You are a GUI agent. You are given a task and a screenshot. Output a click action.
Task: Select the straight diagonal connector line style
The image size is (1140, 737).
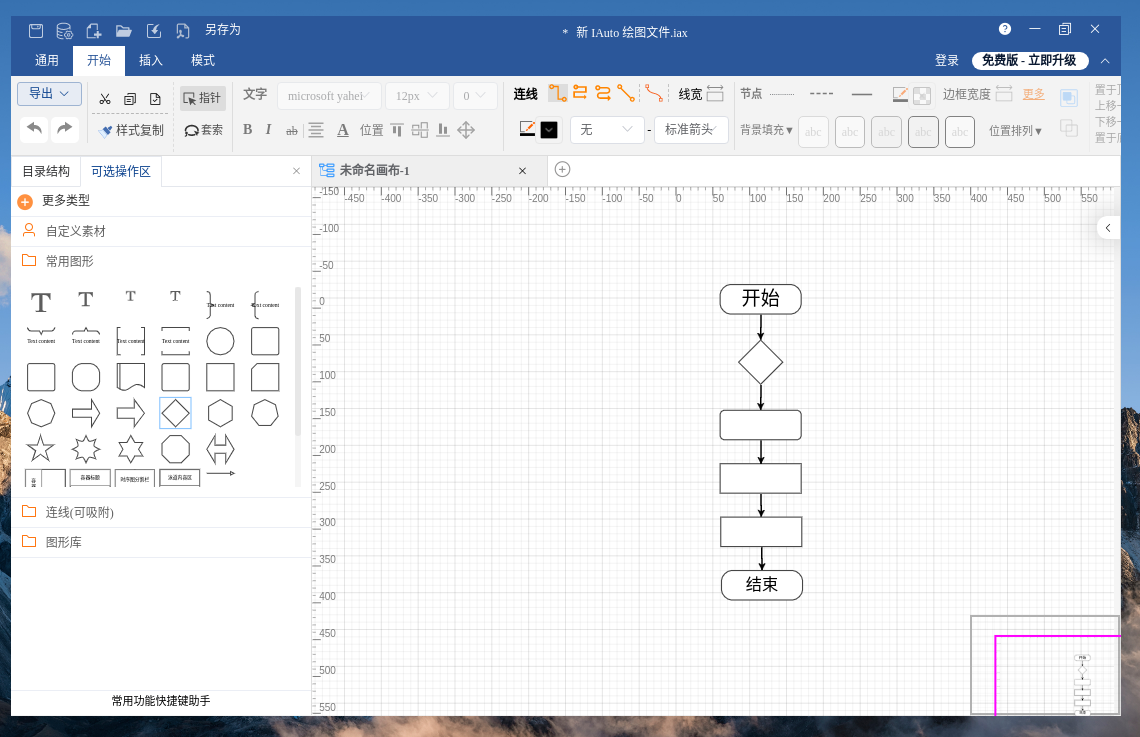click(626, 93)
